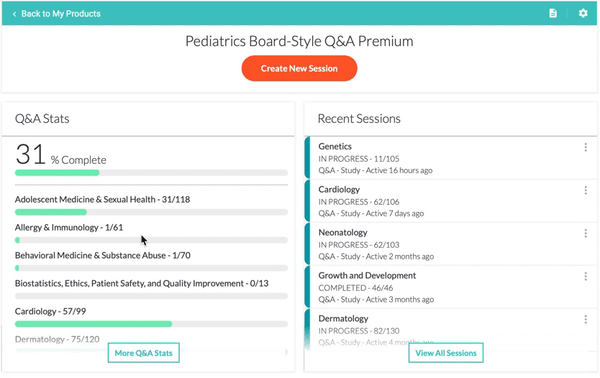Open the Neonatology session entry
Screen dimensions: 600x378
pos(451,244)
